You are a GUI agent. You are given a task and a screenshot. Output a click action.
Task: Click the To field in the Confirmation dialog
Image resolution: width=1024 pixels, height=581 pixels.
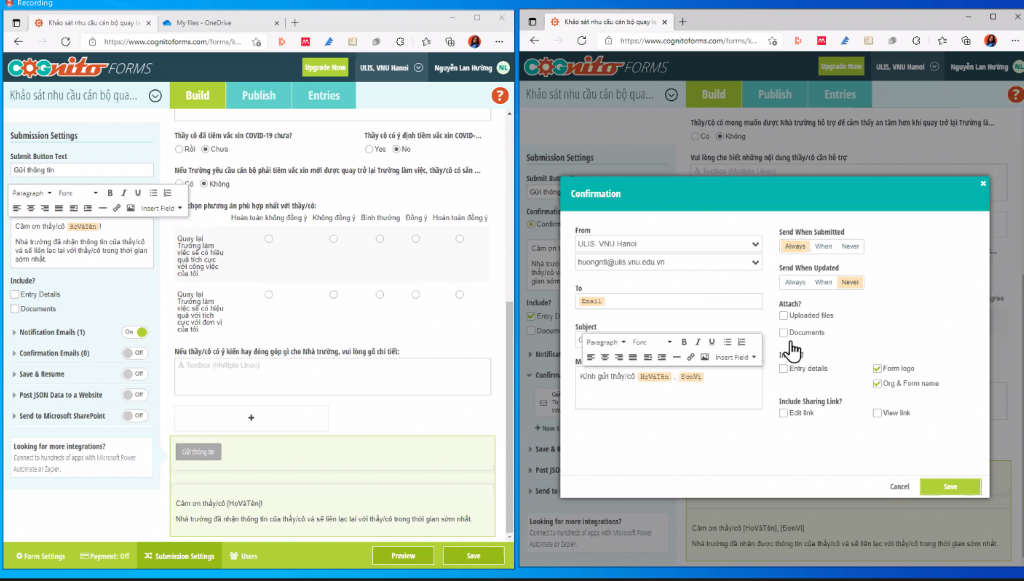668,301
